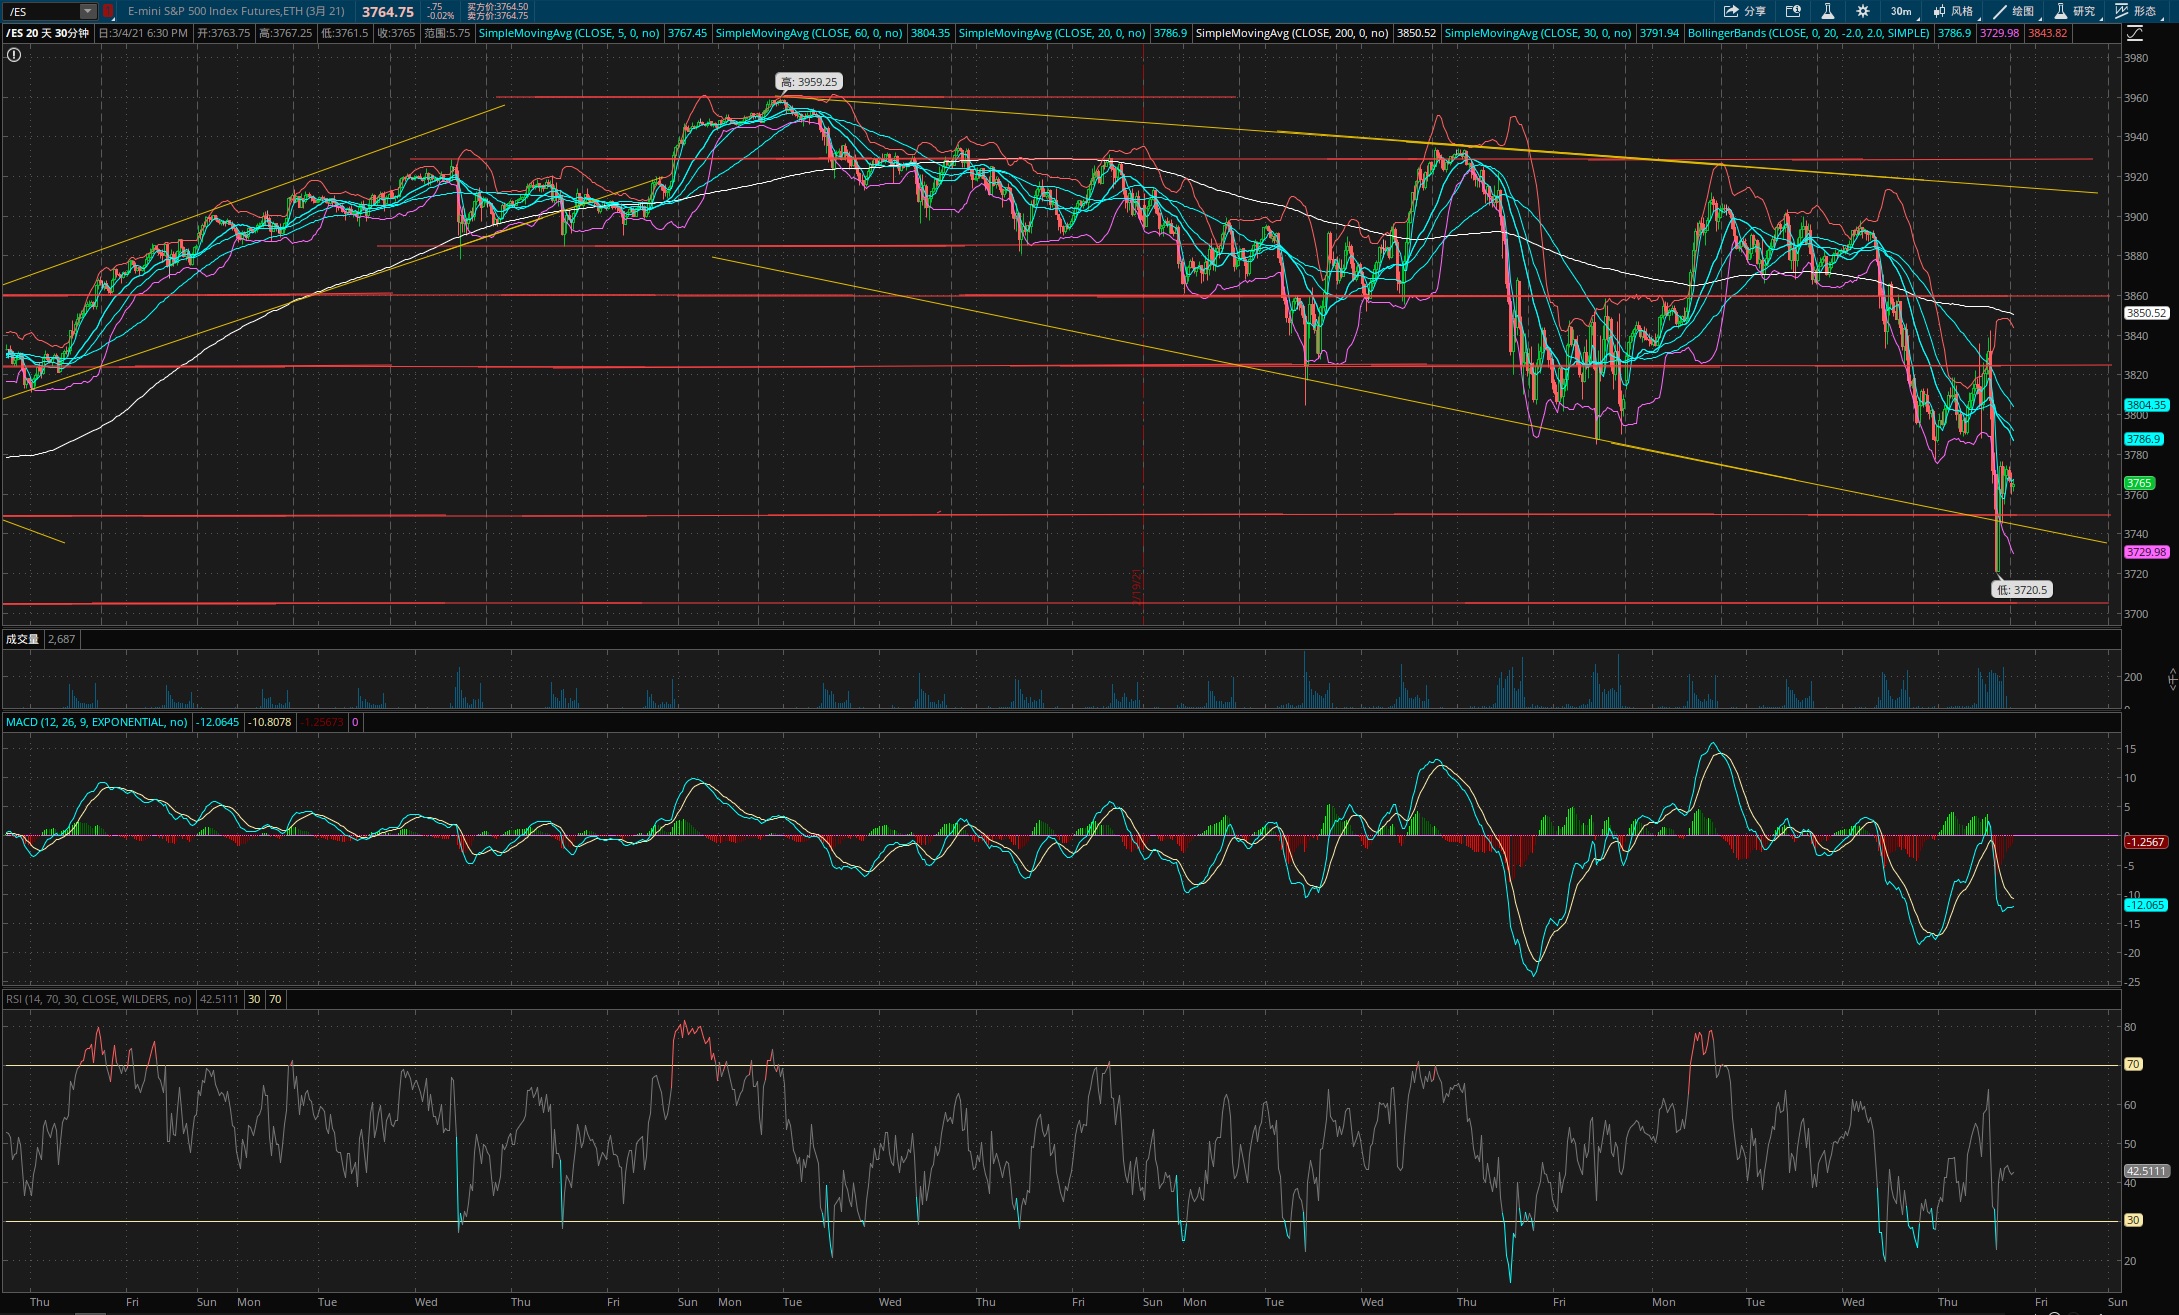Click the /ES symbol input field

[42, 11]
